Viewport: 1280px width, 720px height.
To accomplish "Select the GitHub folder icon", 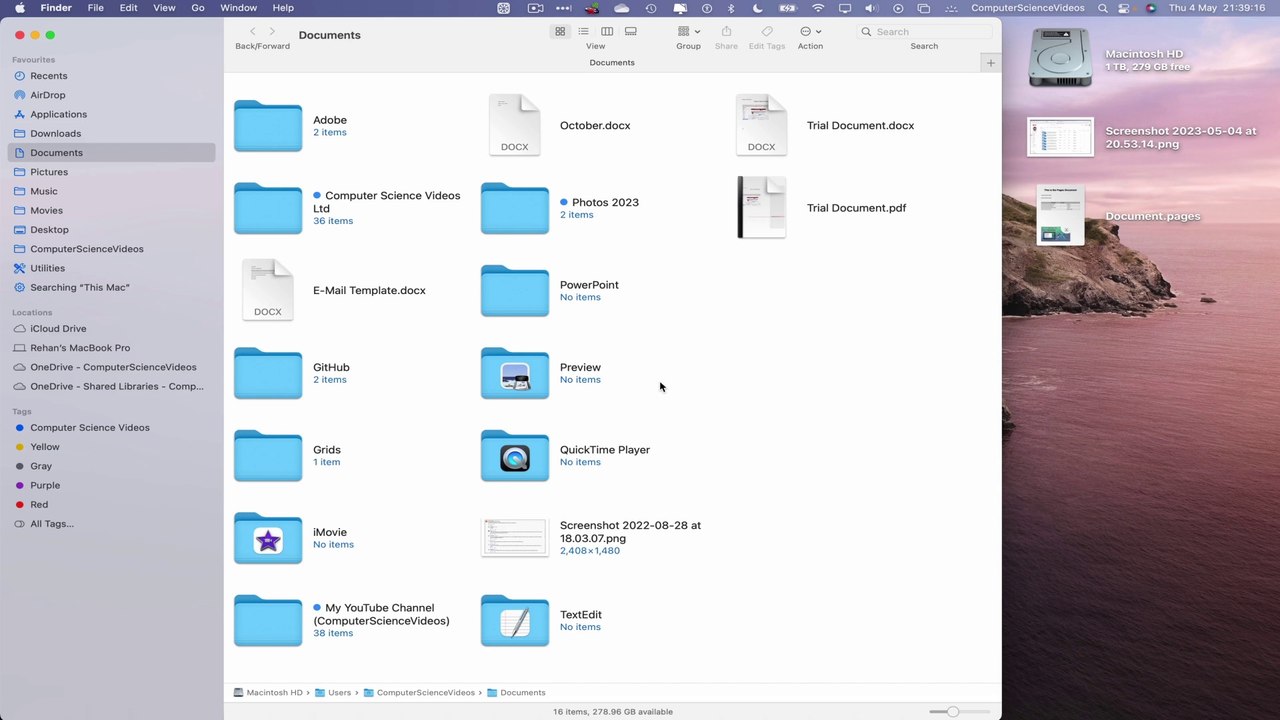I will coord(268,373).
